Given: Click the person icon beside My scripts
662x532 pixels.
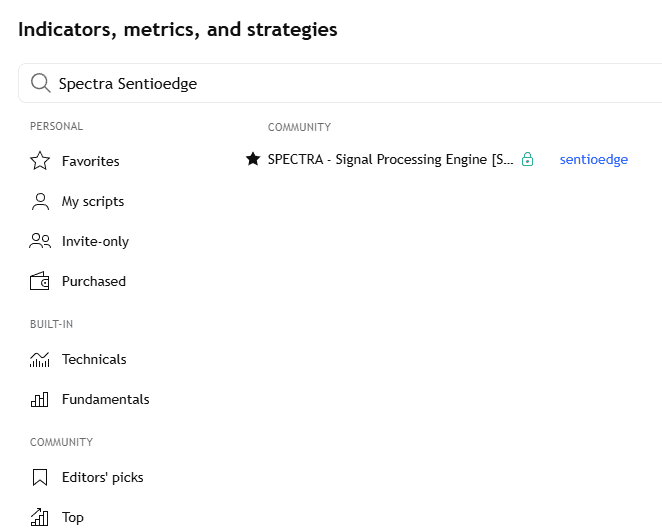Looking at the screenshot, I should tap(40, 201).
